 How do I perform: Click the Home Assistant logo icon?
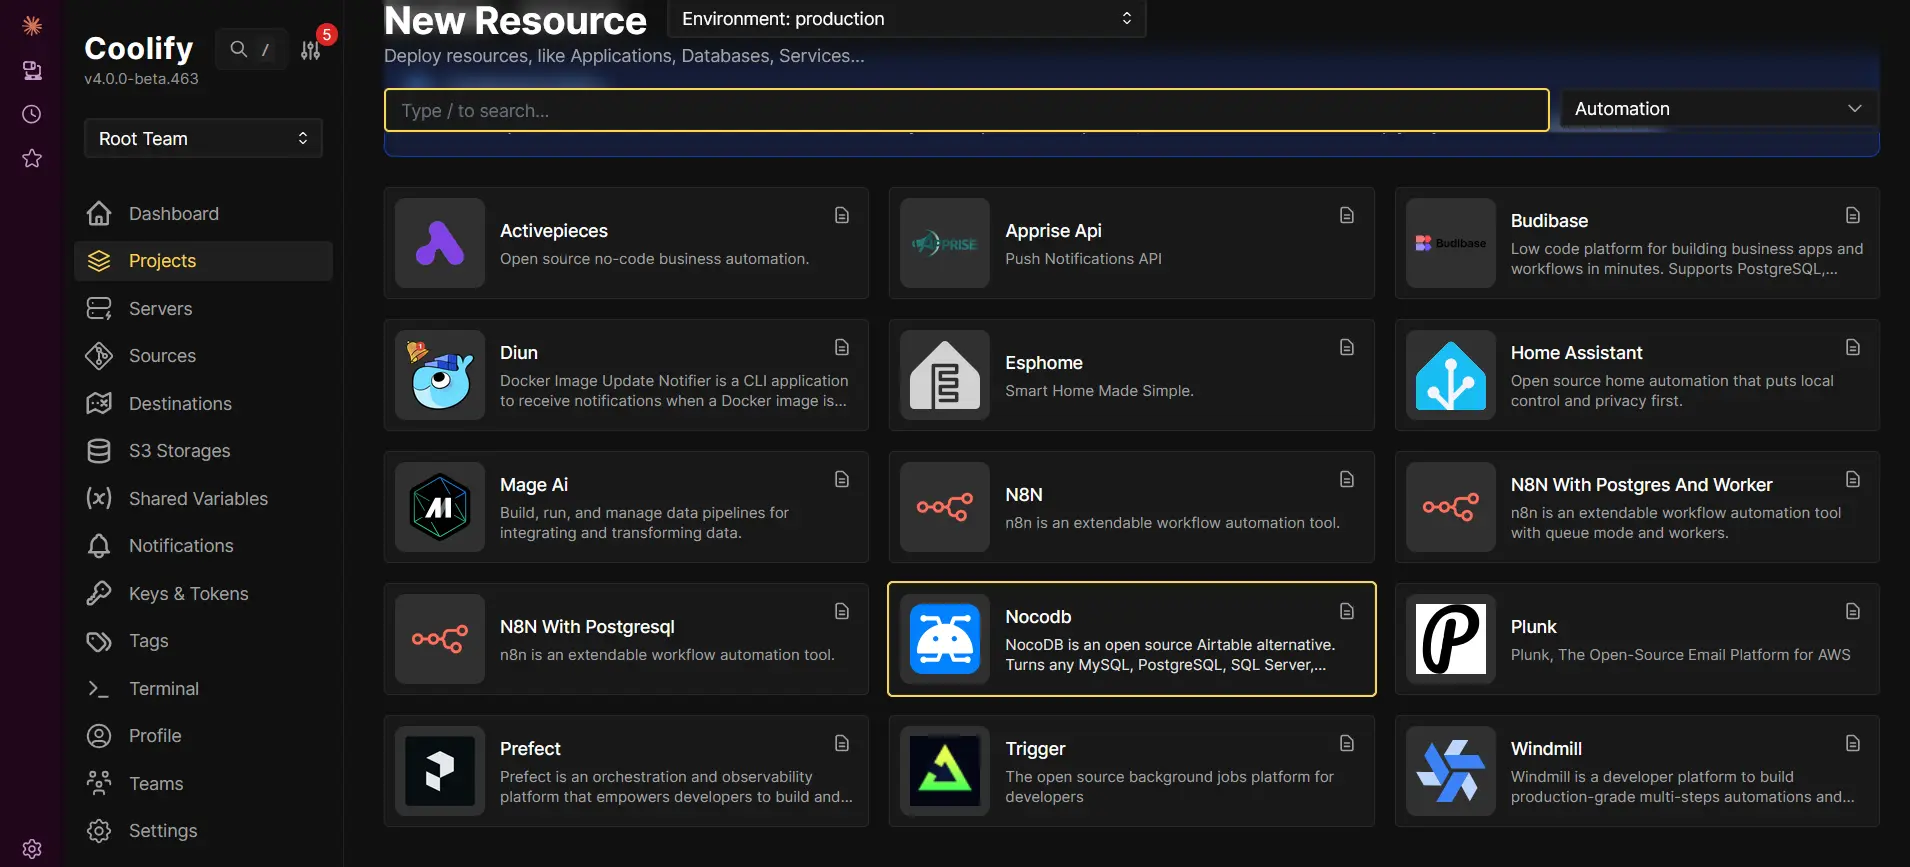click(x=1450, y=376)
